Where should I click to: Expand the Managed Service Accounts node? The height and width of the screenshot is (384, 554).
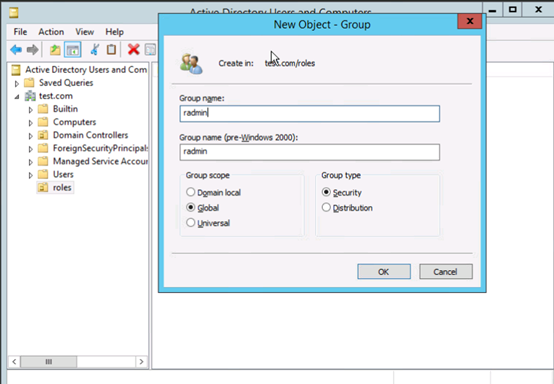[x=31, y=162]
